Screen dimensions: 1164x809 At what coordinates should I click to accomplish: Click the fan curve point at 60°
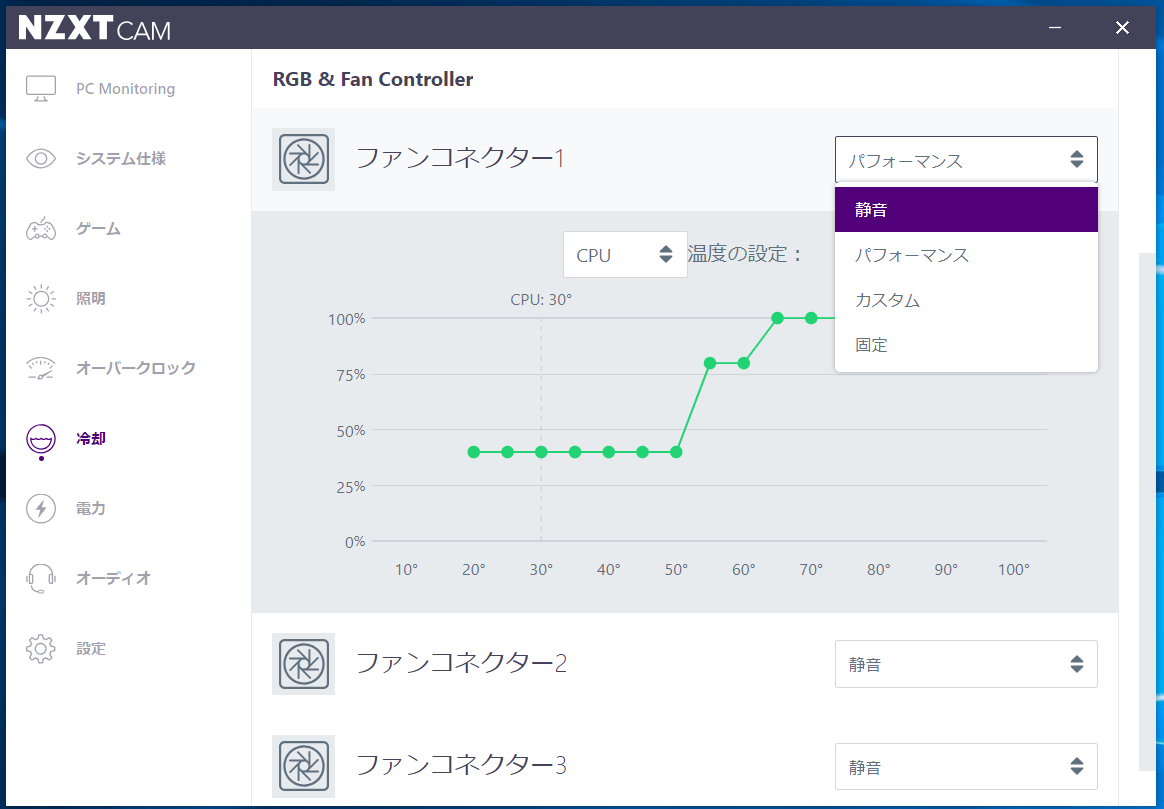(x=744, y=363)
